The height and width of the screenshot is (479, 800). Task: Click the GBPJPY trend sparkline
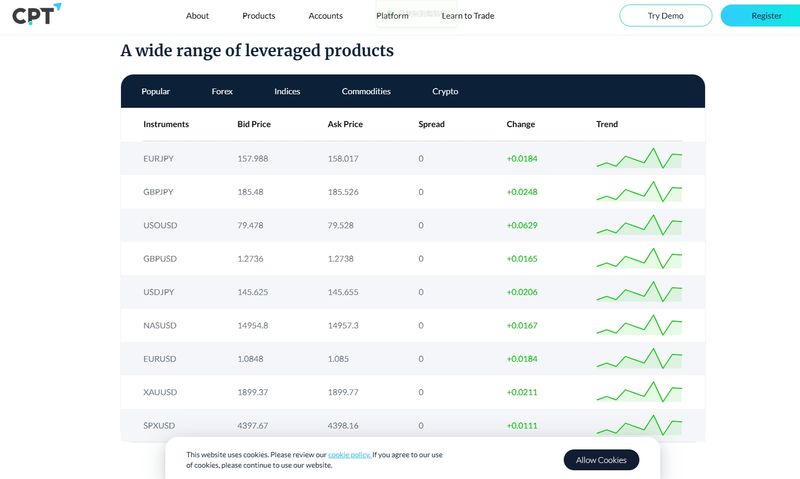point(639,191)
